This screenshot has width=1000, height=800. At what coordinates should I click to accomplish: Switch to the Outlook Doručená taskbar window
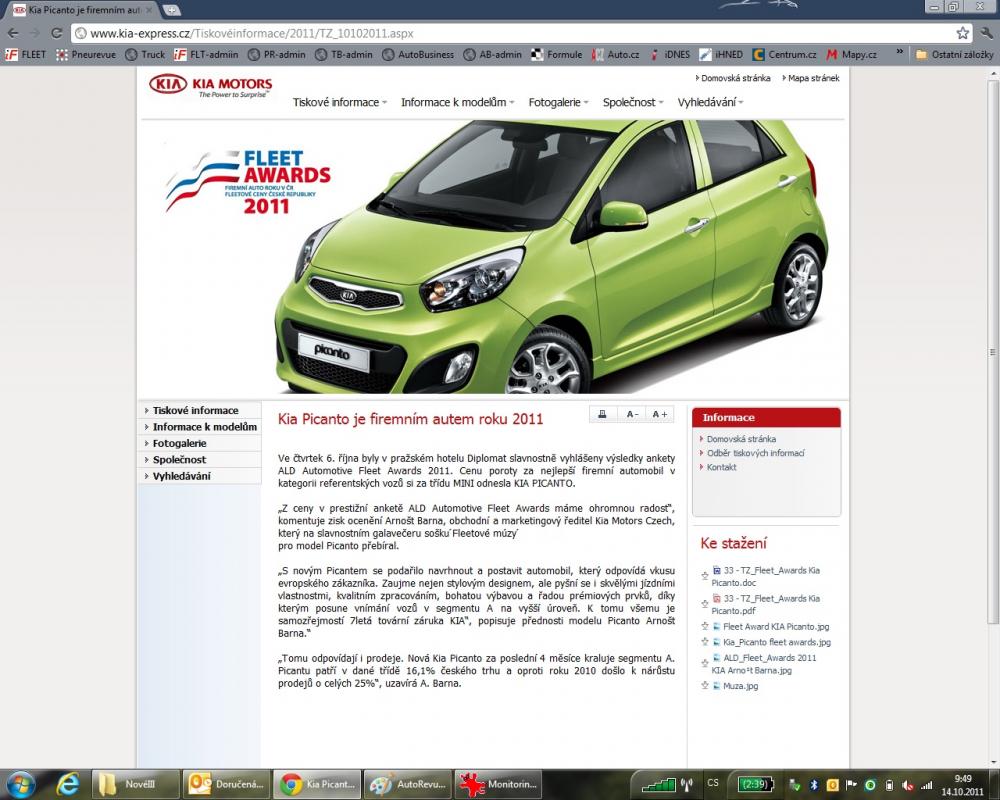tap(224, 784)
